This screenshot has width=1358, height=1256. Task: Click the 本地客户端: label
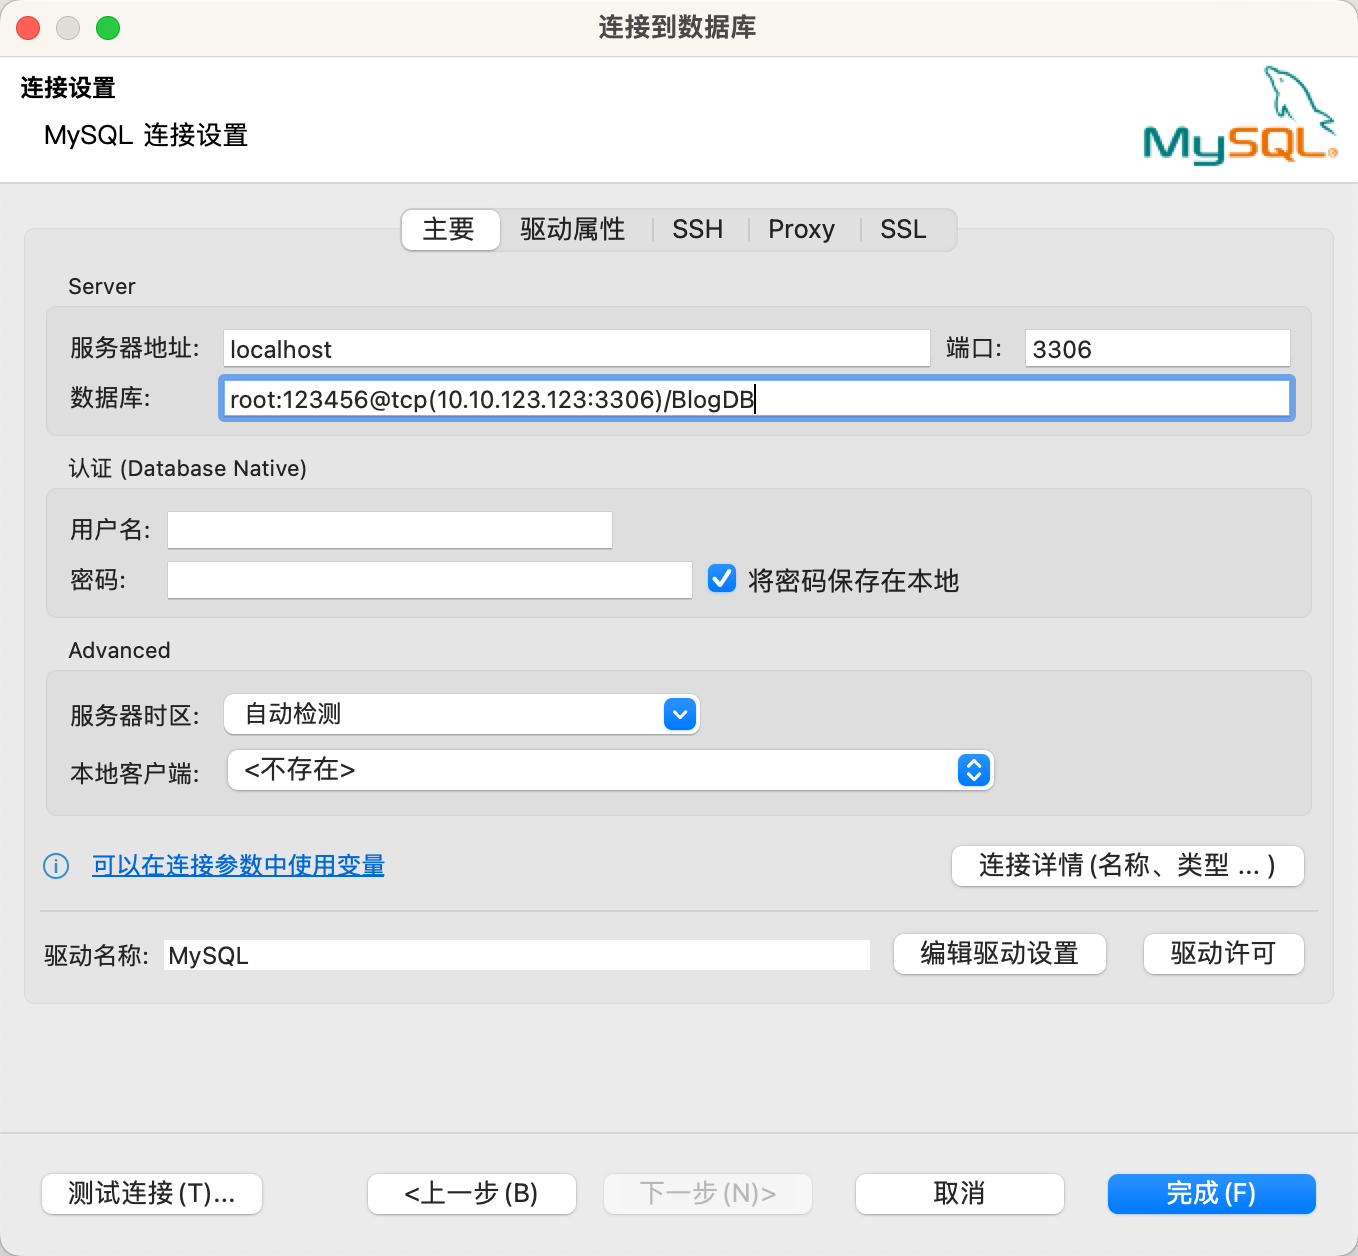tap(135, 773)
